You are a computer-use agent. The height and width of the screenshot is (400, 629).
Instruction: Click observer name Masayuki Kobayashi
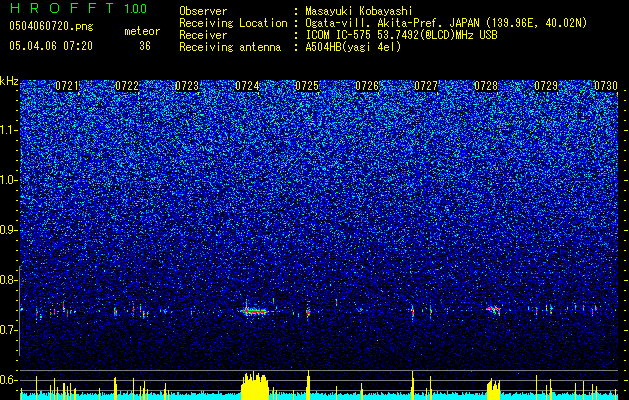(x=359, y=11)
